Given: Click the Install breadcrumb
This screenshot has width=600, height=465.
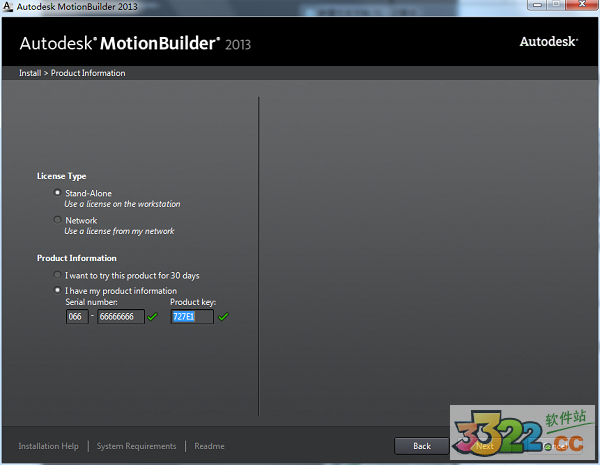Looking at the screenshot, I should click(x=30, y=73).
